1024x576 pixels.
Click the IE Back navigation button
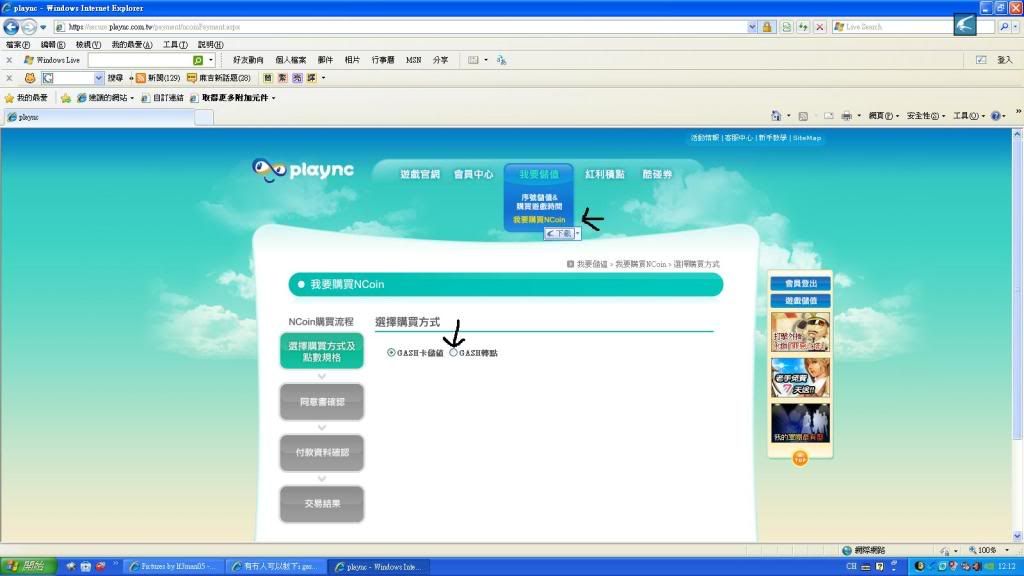click(12, 27)
